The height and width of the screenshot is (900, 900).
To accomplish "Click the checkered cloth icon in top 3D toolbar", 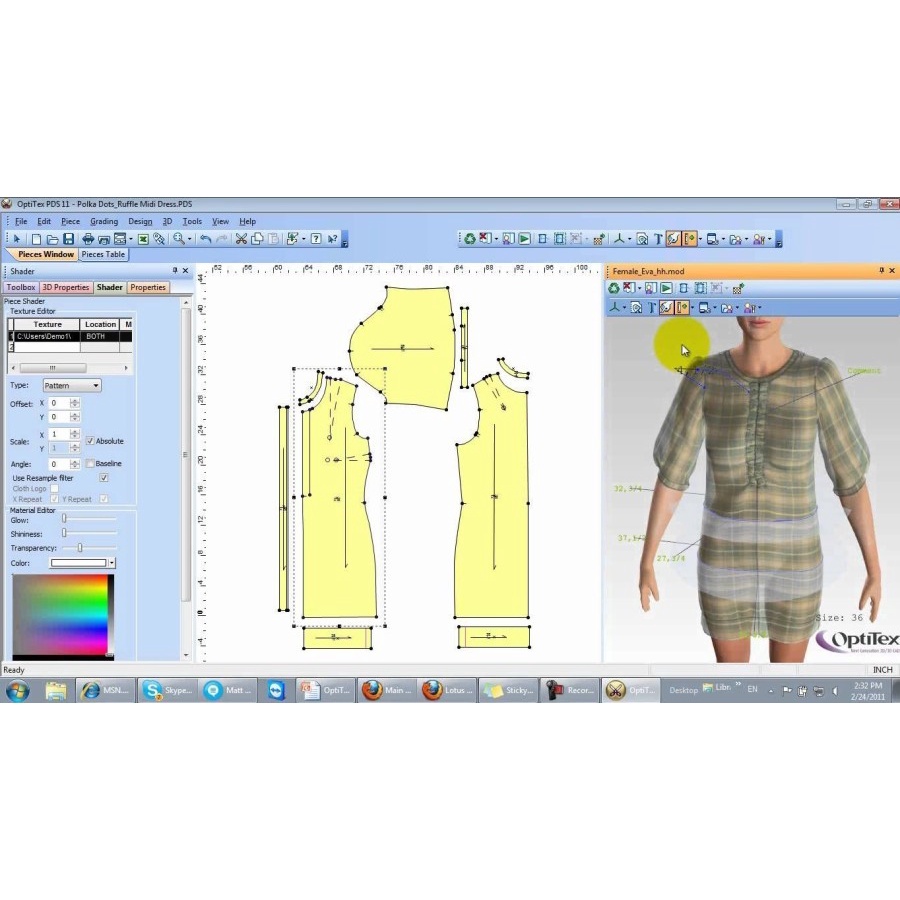I will coord(598,239).
